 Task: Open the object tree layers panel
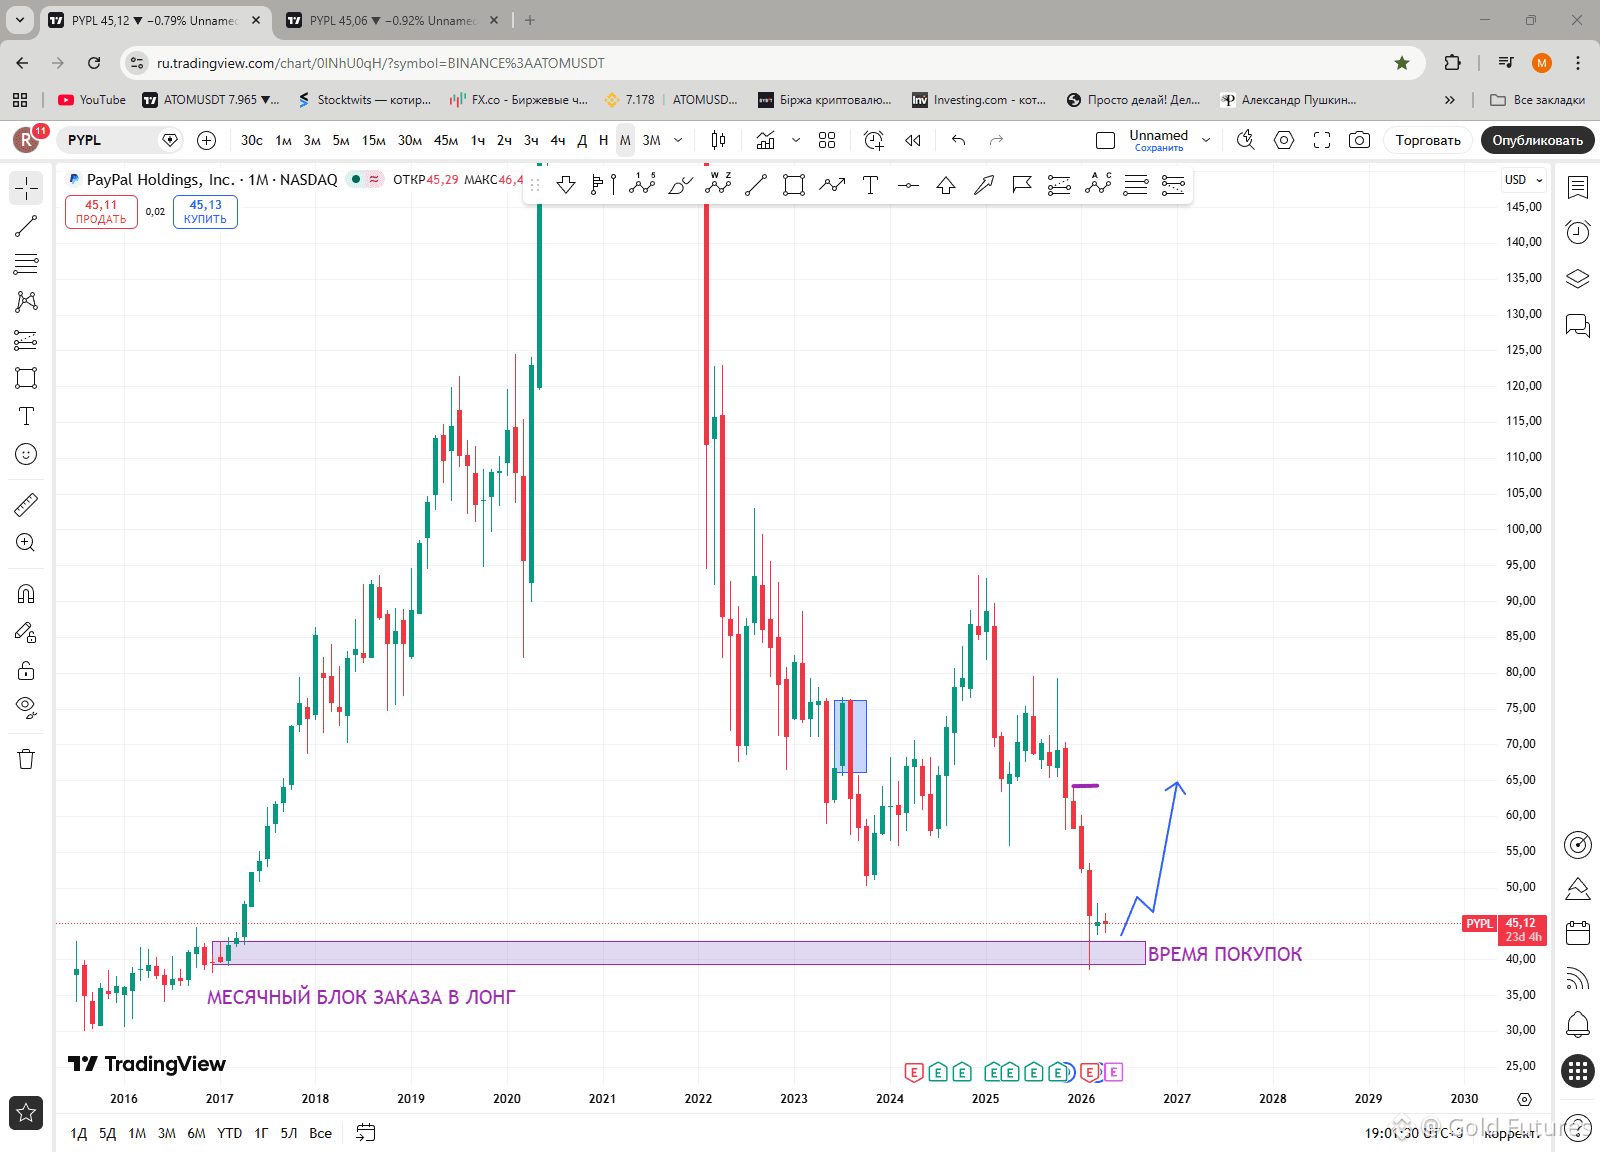point(1578,279)
